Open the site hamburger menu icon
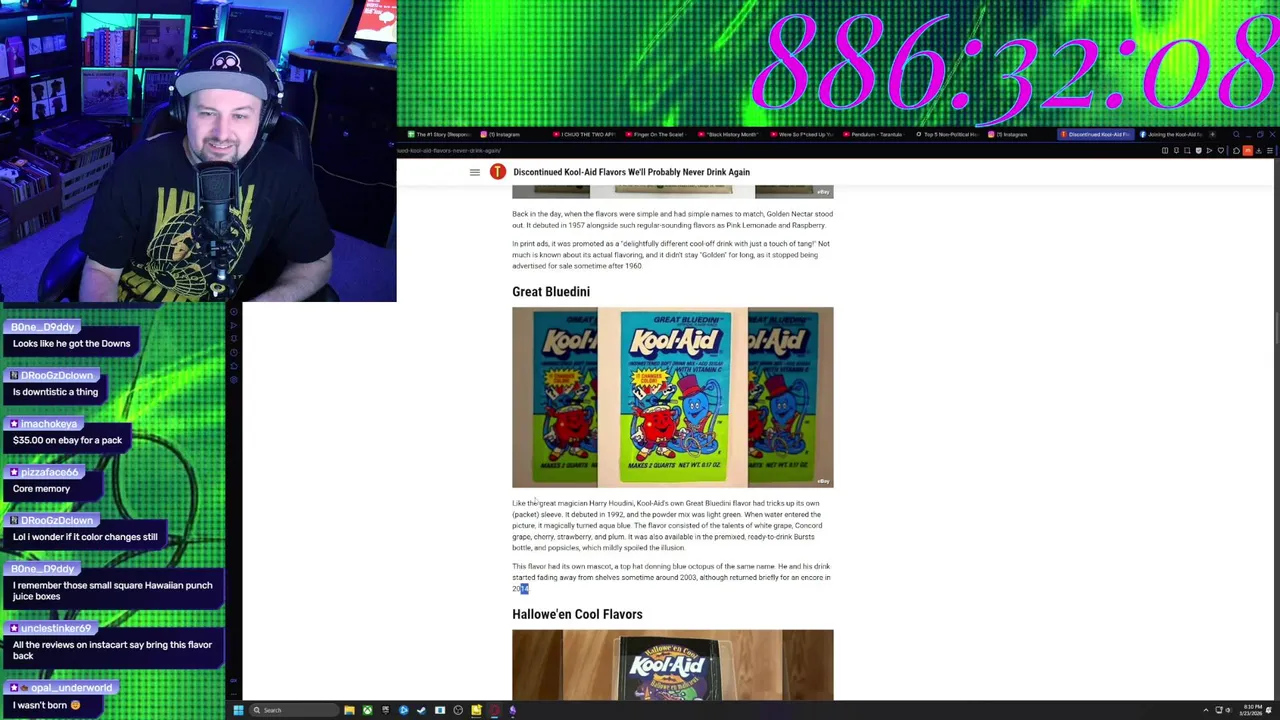The width and height of the screenshot is (1280, 720). click(475, 172)
